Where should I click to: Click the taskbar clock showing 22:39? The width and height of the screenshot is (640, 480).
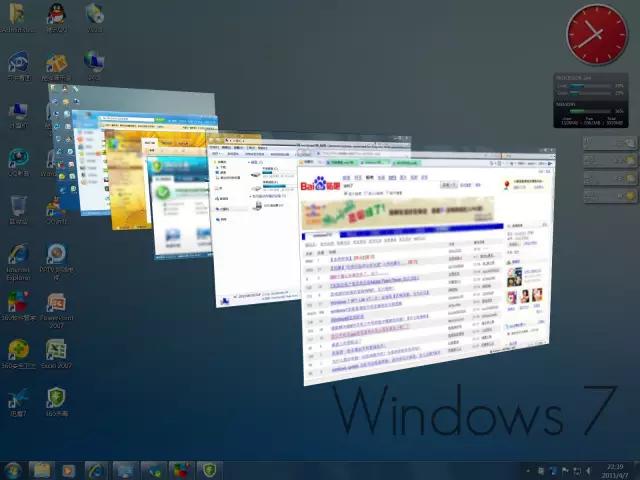615,471
